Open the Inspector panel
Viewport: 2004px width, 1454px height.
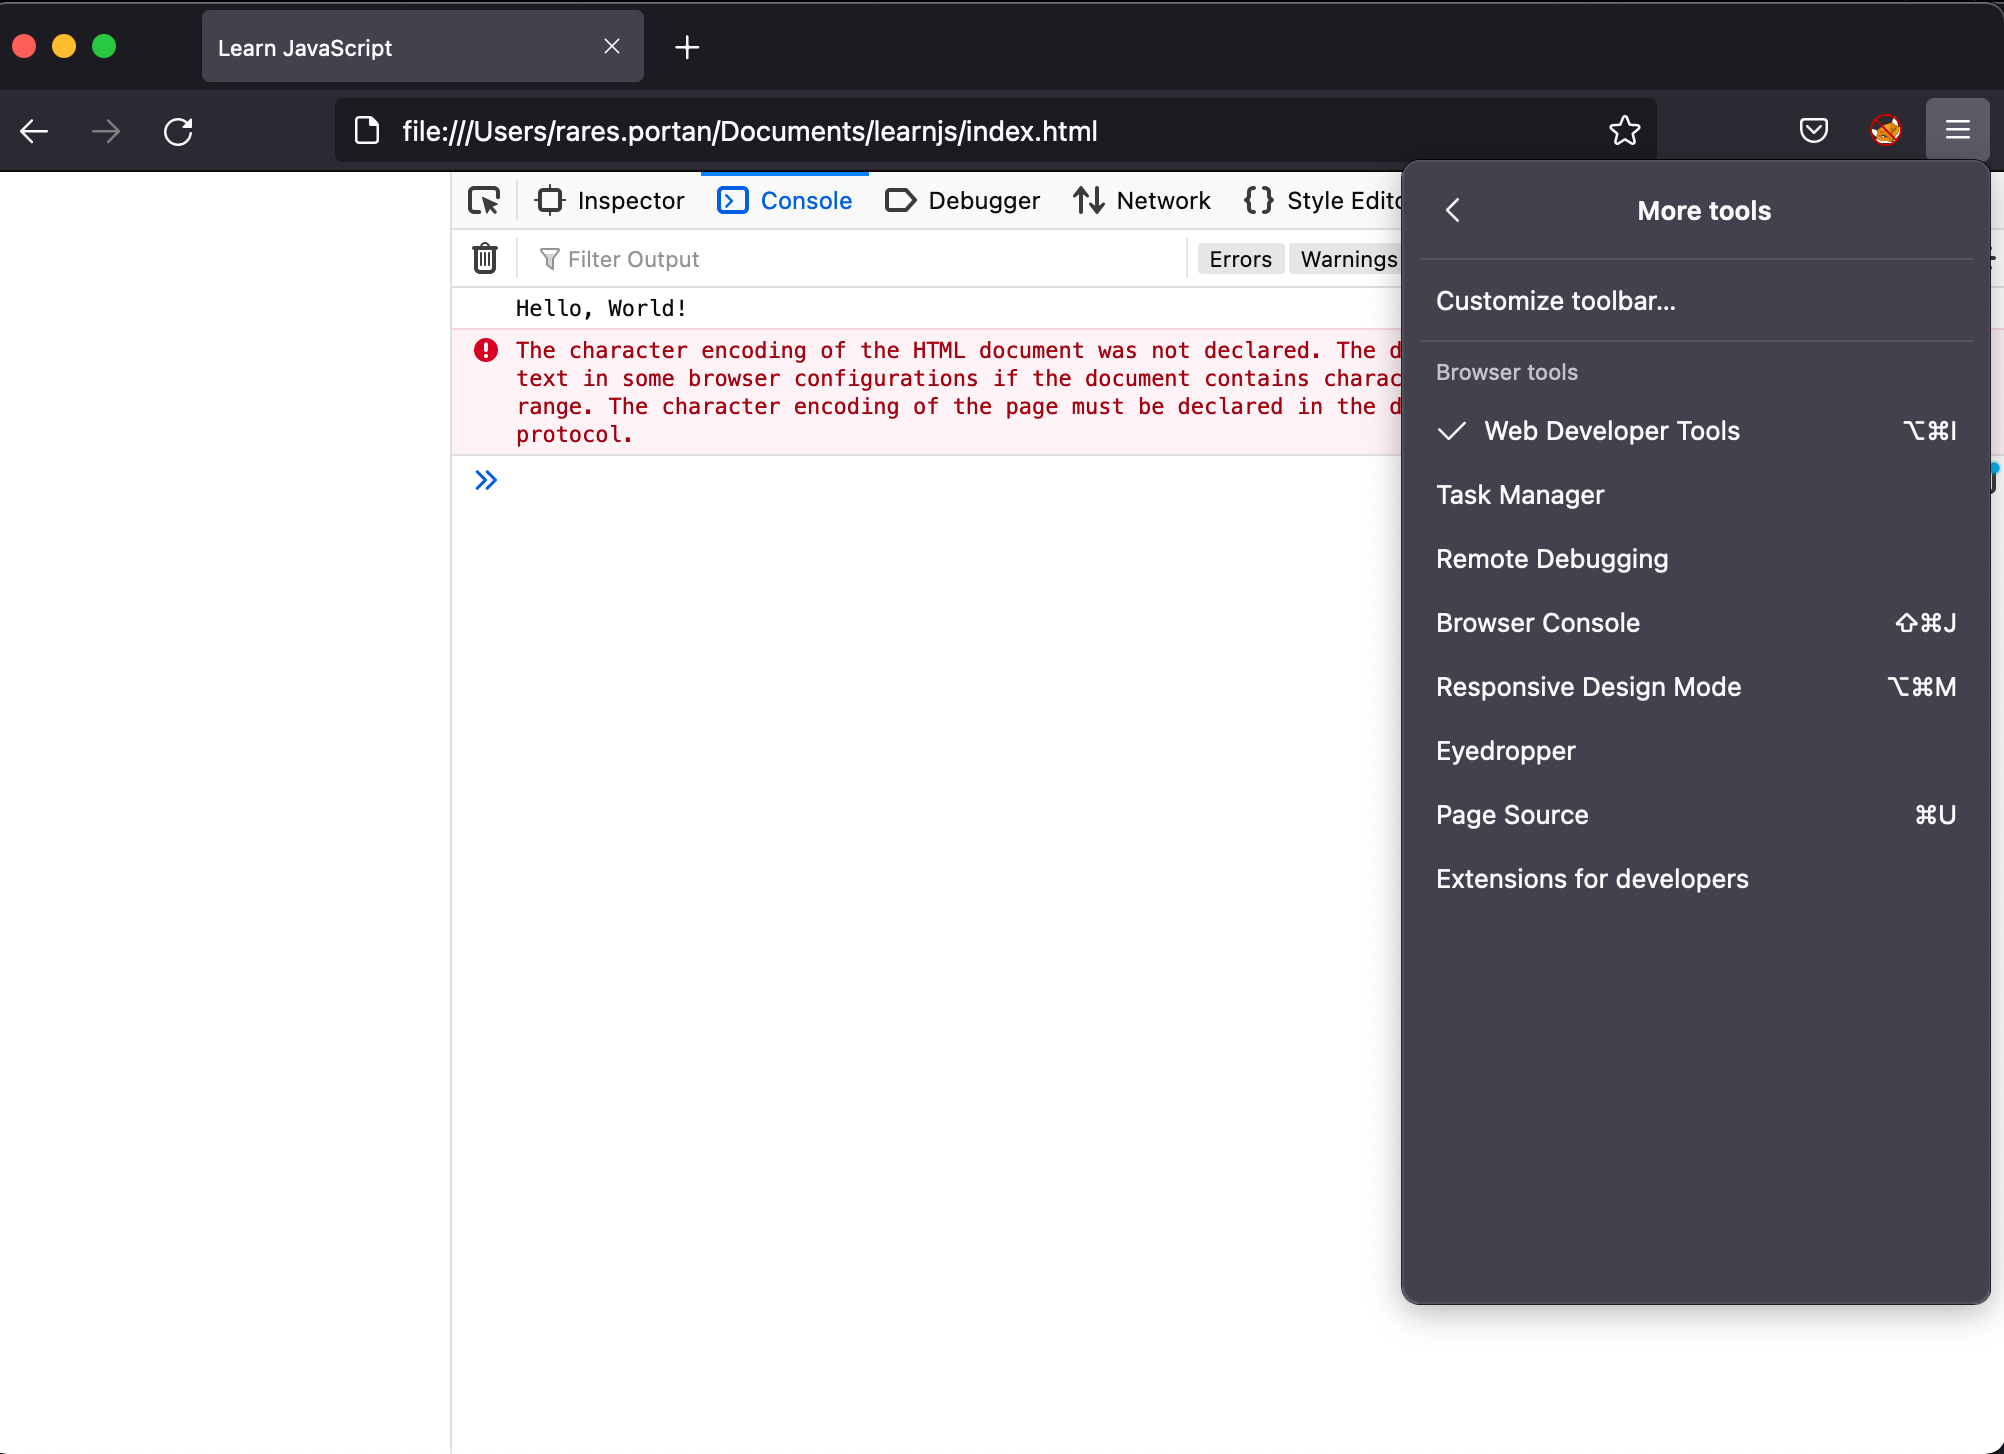pyautogui.click(x=610, y=200)
